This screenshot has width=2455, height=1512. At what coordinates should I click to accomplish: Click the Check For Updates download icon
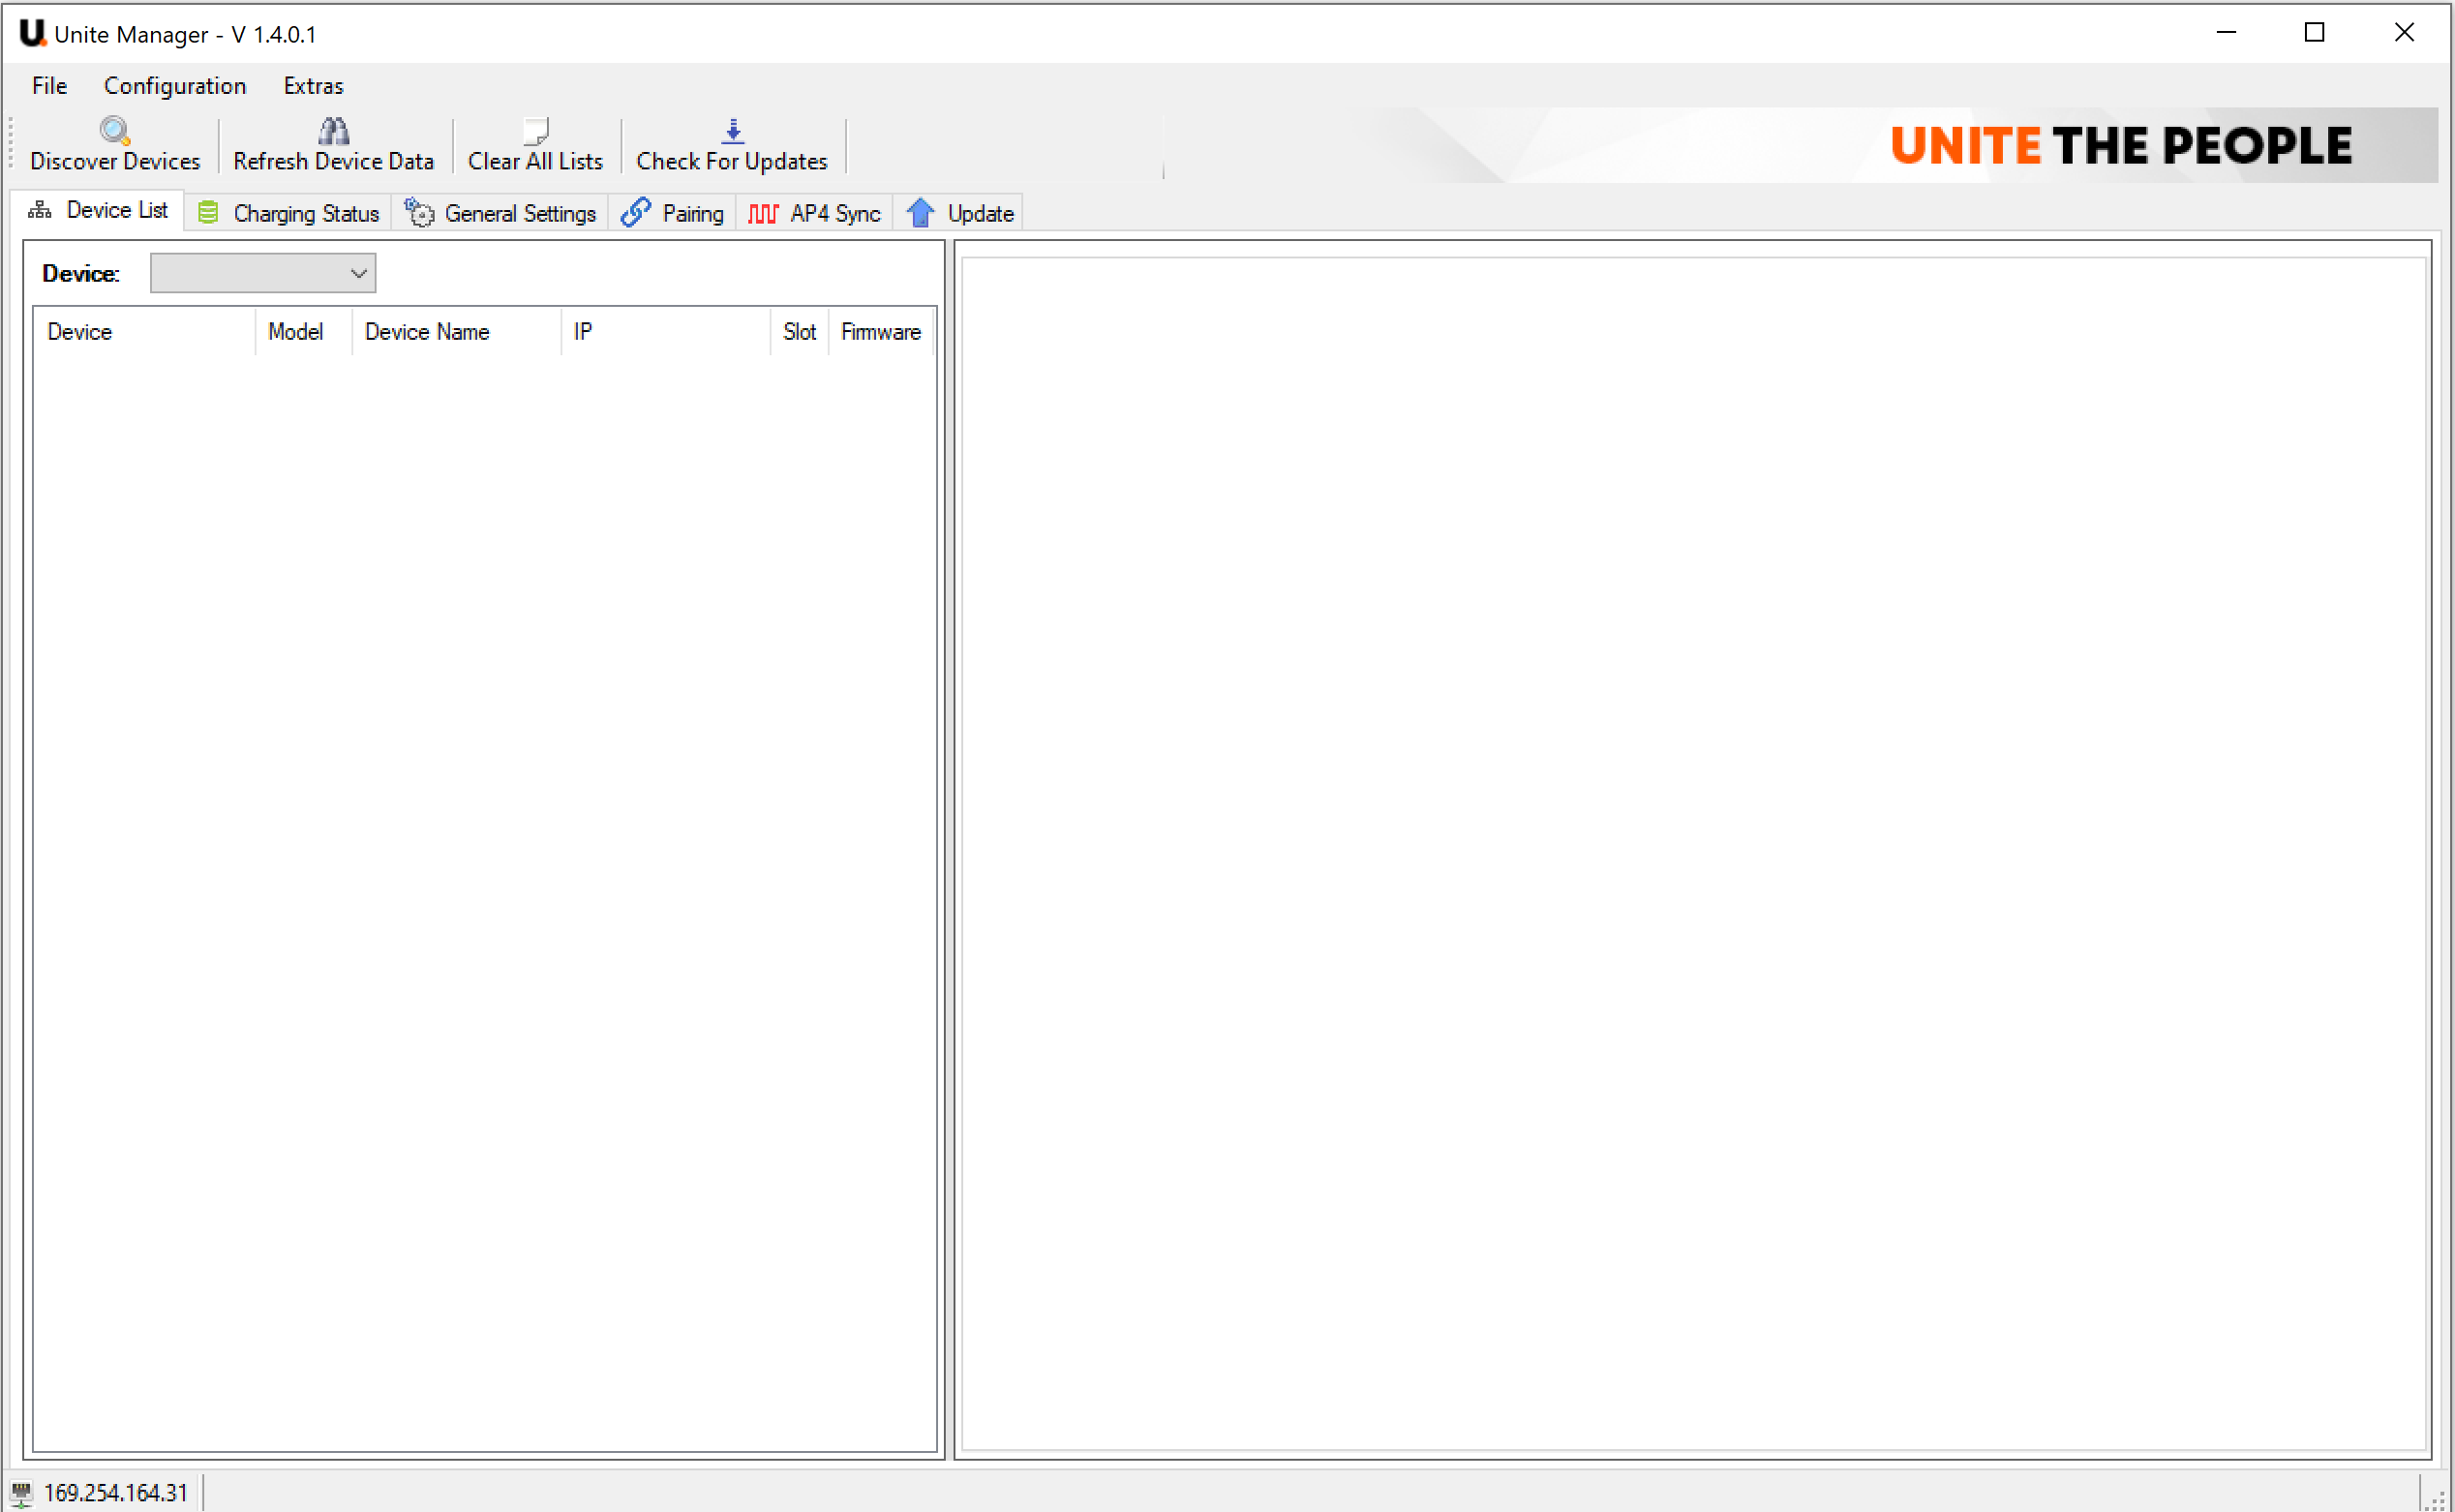coord(732,130)
